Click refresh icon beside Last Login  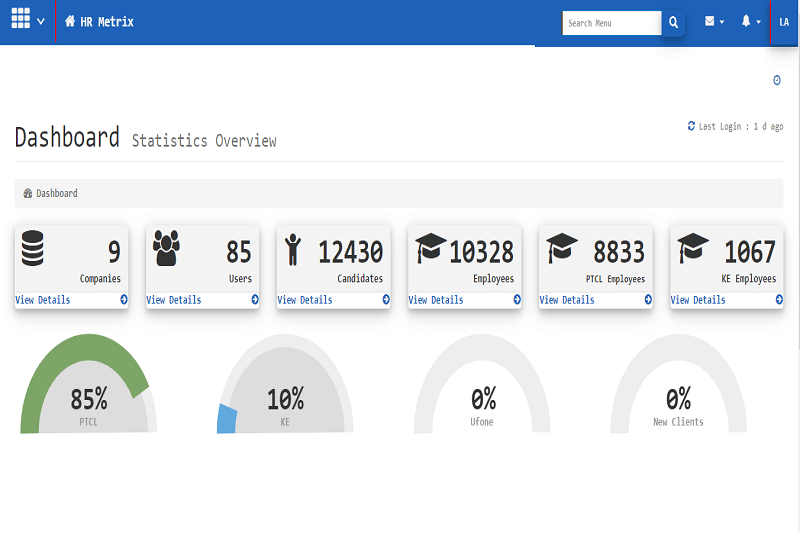691,126
